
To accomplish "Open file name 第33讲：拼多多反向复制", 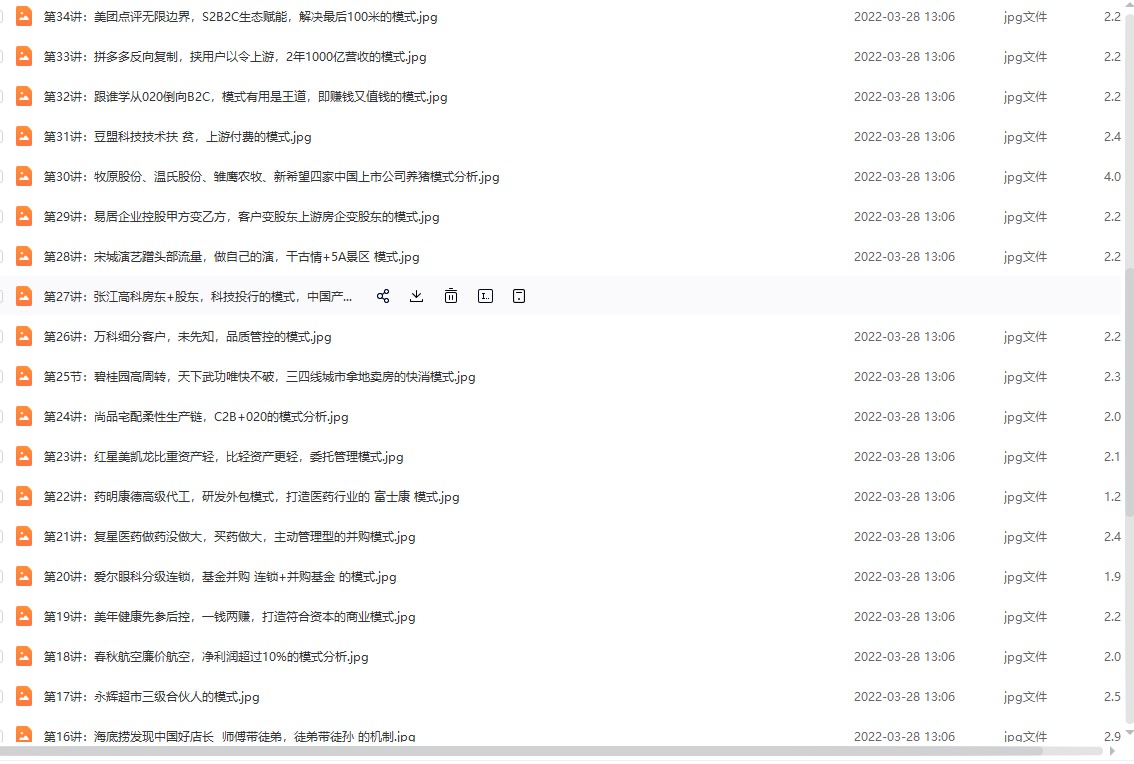I will point(235,56).
